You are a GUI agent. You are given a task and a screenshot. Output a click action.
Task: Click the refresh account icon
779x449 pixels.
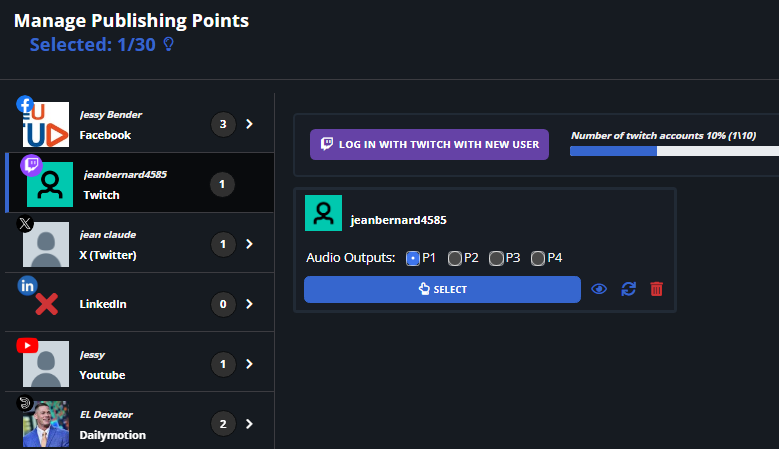click(628, 289)
